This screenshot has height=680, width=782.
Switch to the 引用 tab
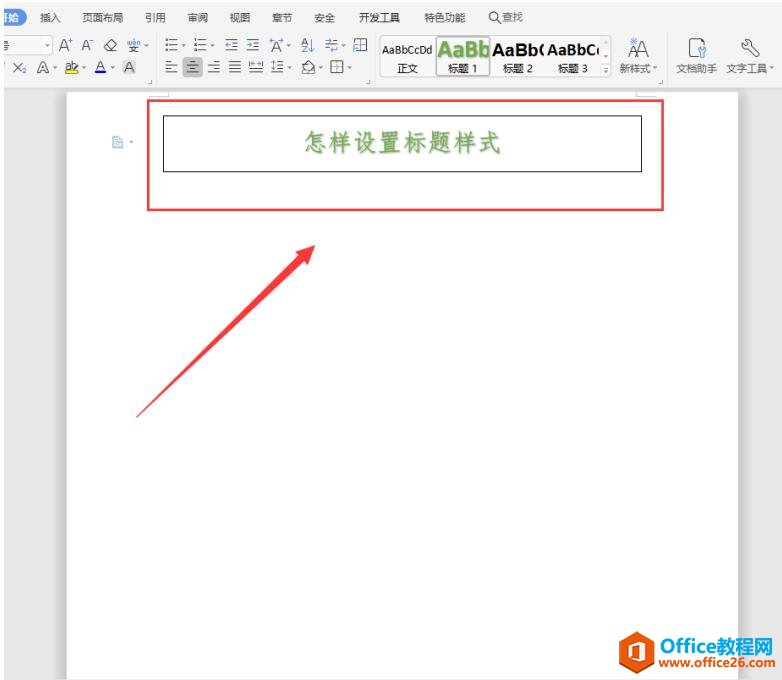tap(155, 17)
